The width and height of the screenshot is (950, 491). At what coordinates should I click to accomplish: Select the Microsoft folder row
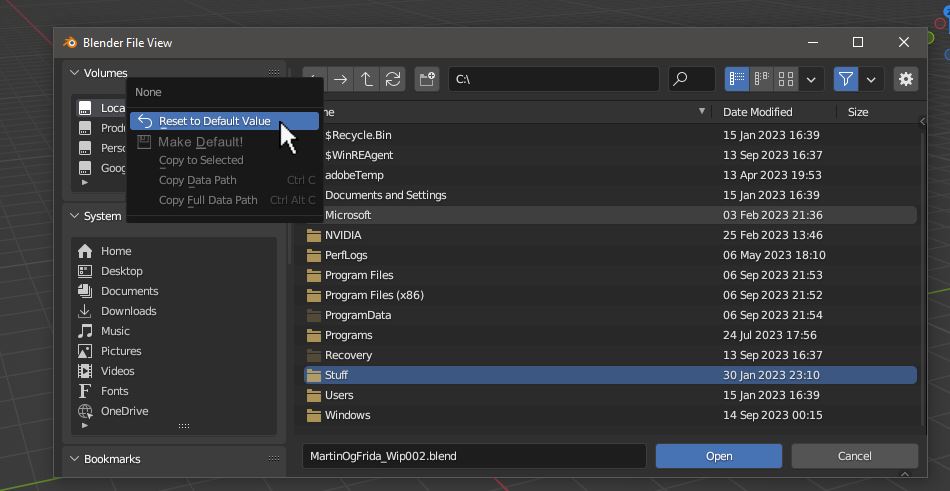point(610,215)
